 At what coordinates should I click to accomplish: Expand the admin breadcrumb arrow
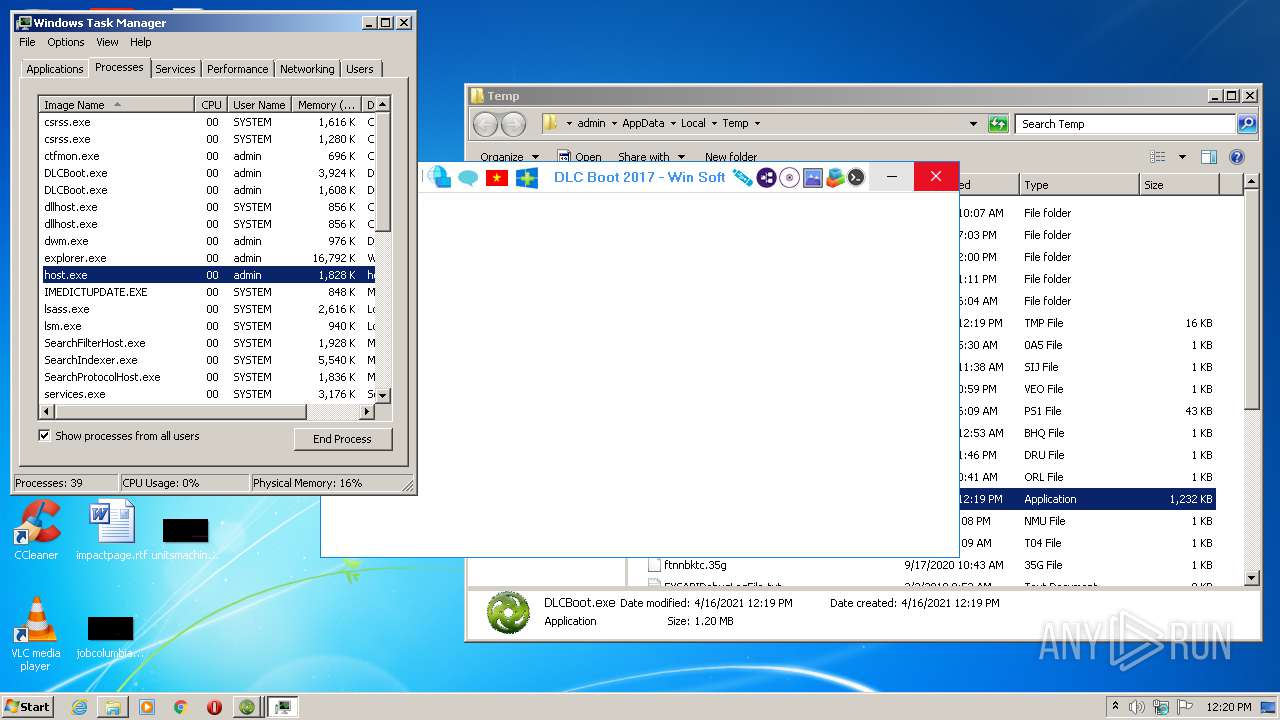pyautogui.click(x=614, y=124)
